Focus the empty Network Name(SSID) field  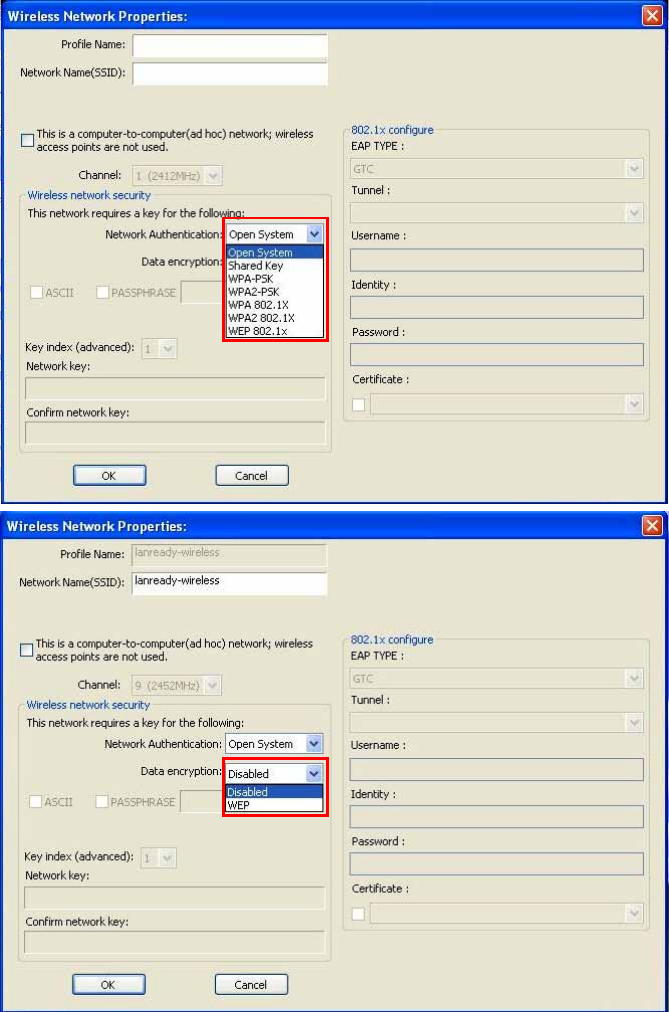[230, 73]
